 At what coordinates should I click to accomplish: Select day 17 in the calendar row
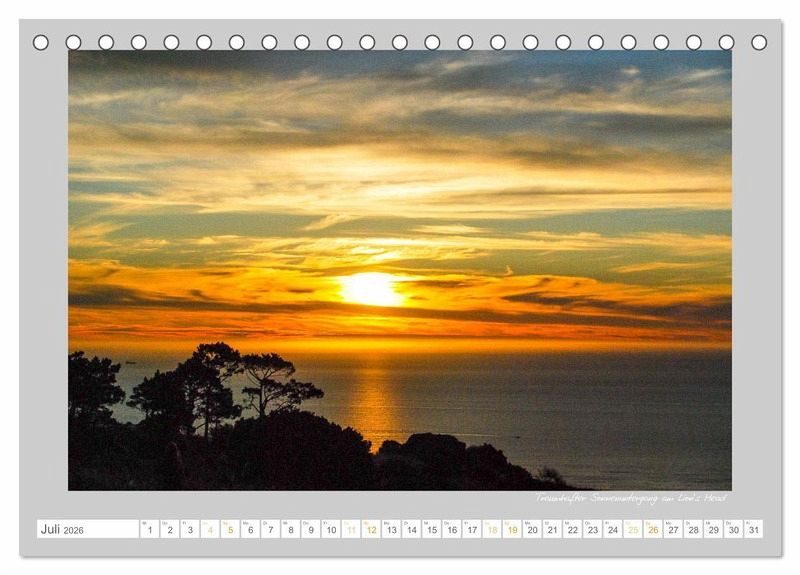point(472,529)
